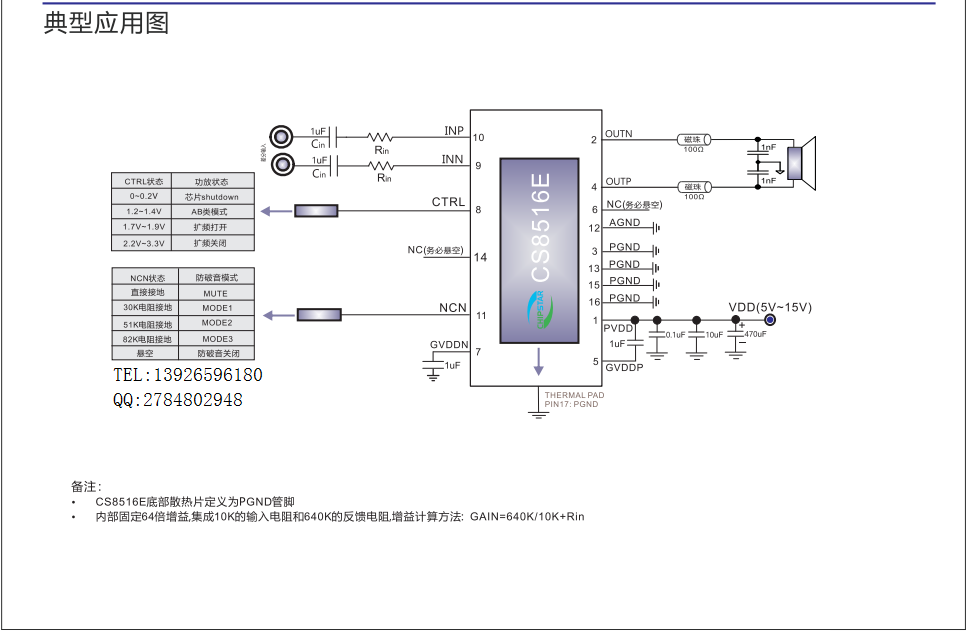Screen dimensions: 967x631
Task: Click the PGND label at pin 3
Action: pyautogui.click(x=624, y=247)
